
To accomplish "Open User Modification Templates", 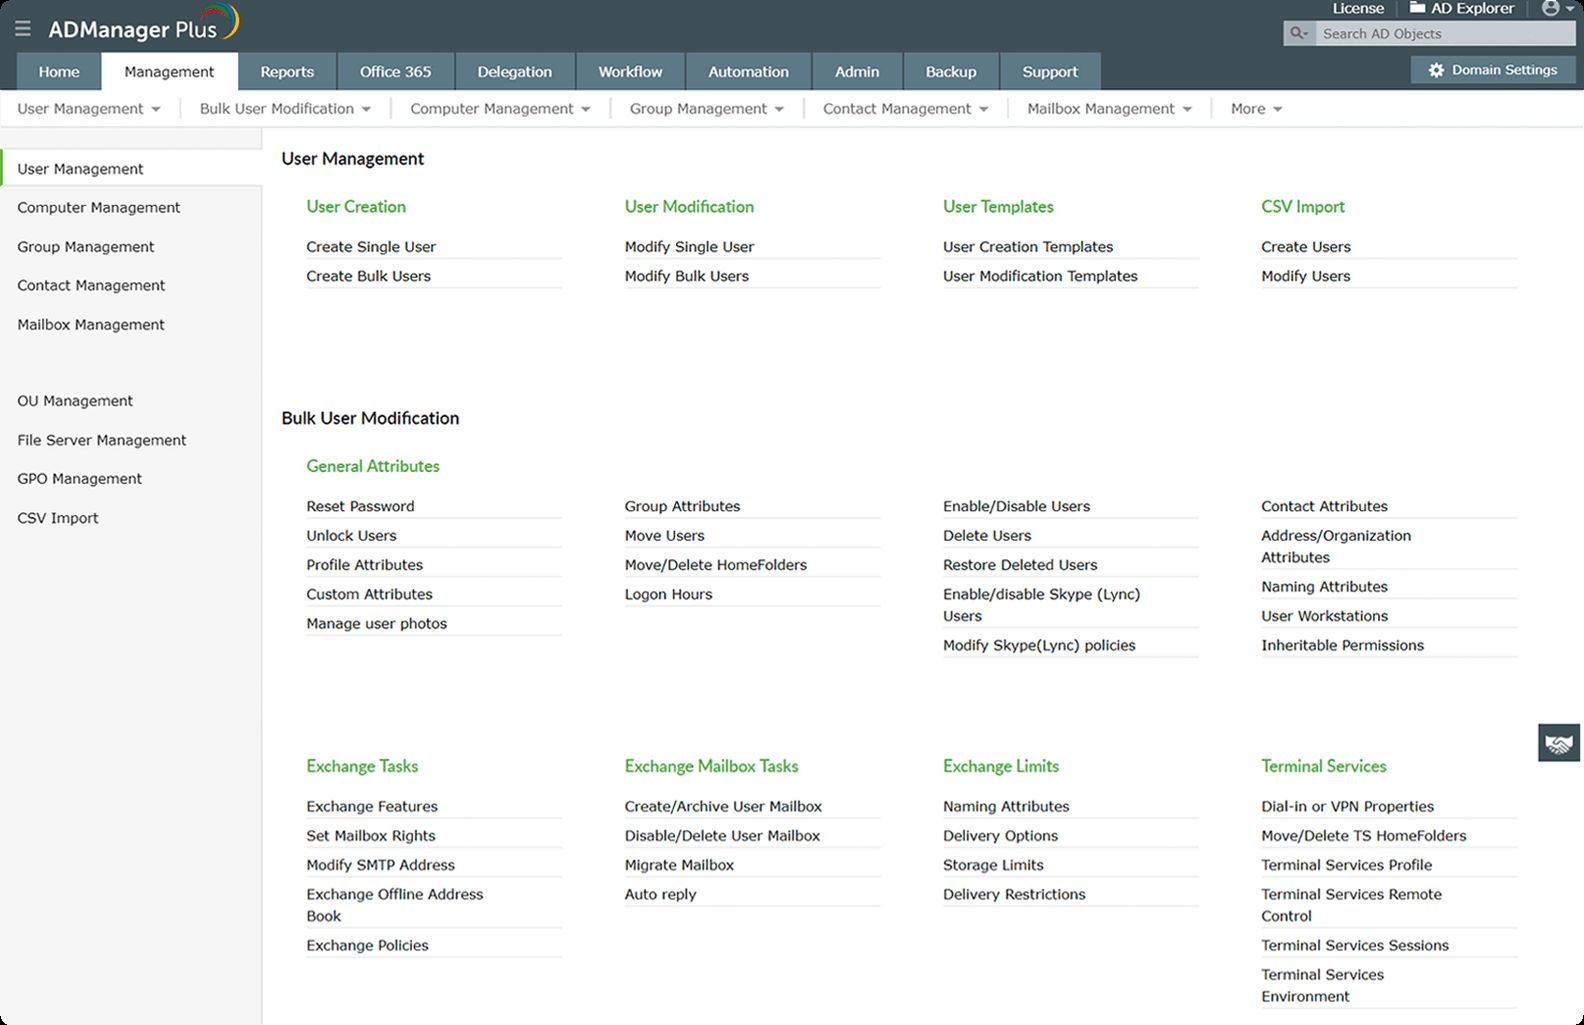I will (1040, 276).
